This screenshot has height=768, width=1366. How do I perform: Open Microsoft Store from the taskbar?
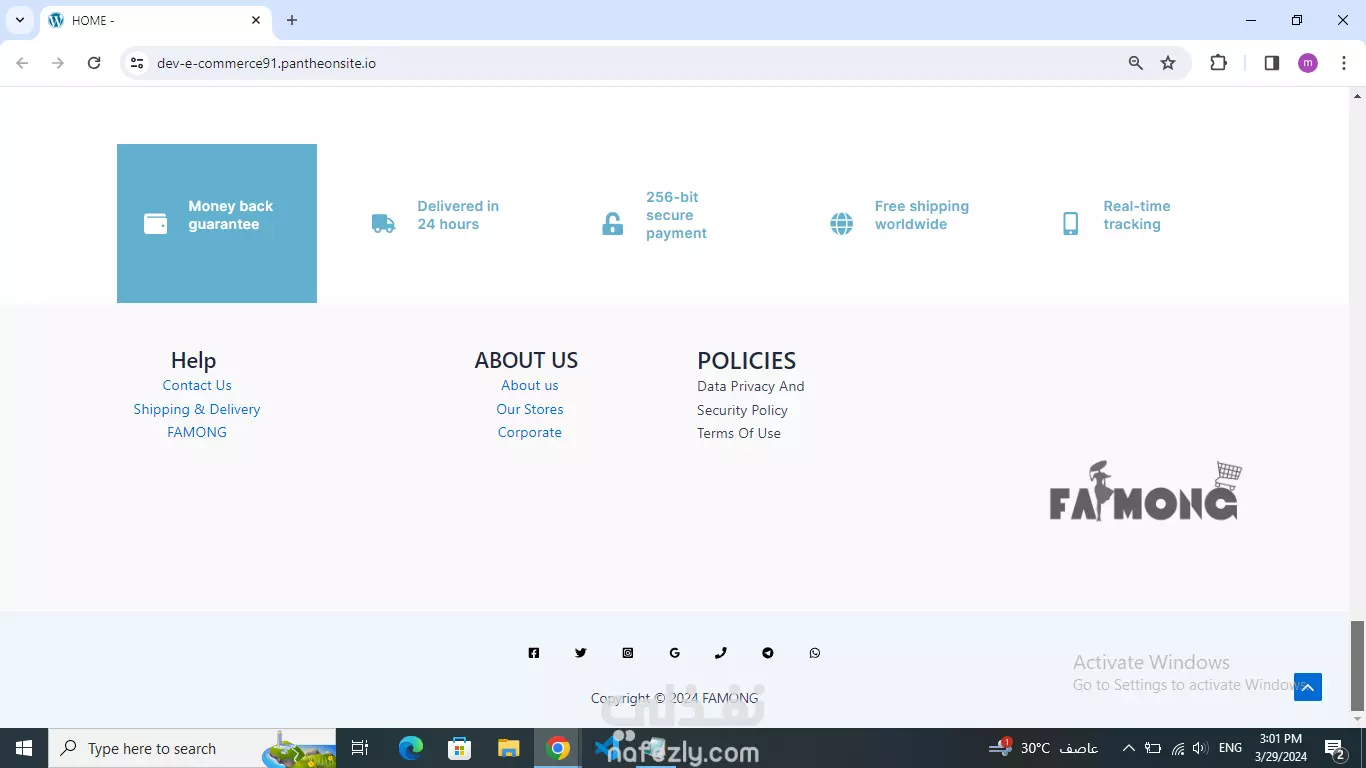460,748
